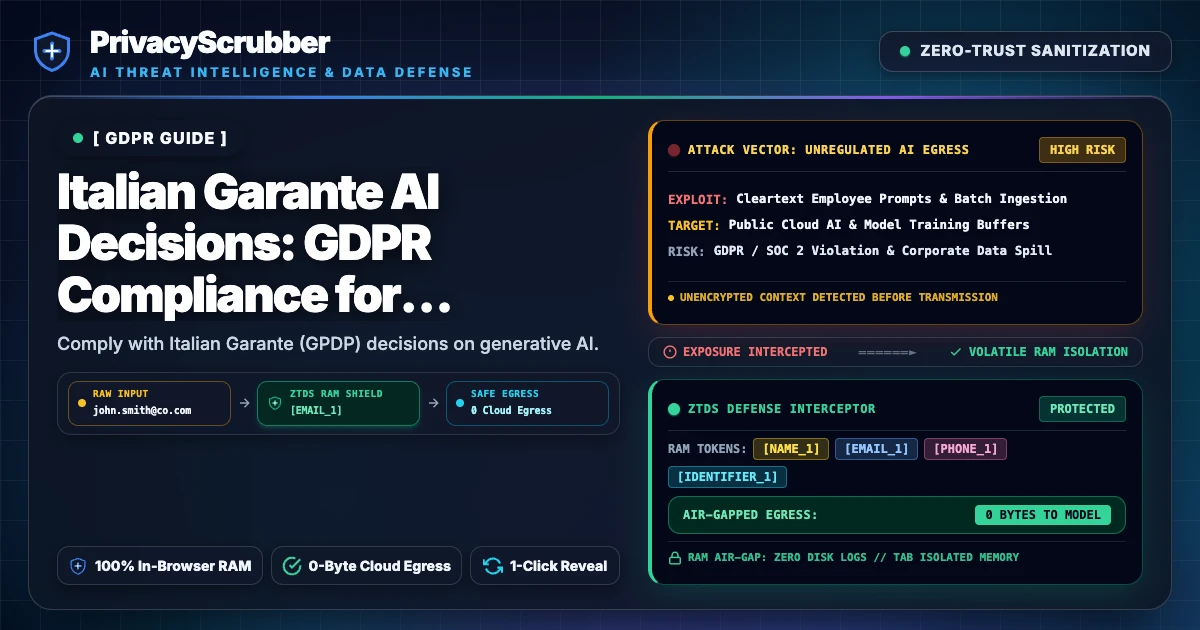Click the [PHONE_1] token chip
The image size is (1200, 630).
[965, 449]
